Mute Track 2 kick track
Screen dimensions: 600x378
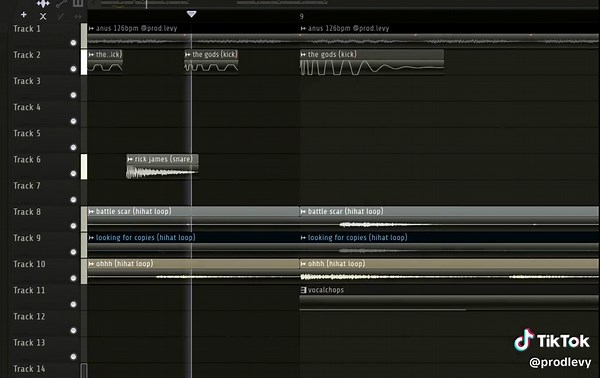[73, 69]
